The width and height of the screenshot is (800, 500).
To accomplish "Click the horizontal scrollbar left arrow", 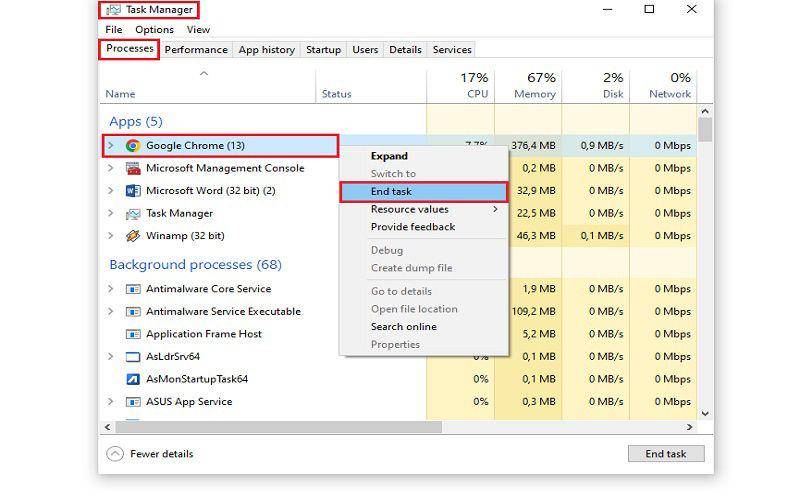I will (108, 427).
